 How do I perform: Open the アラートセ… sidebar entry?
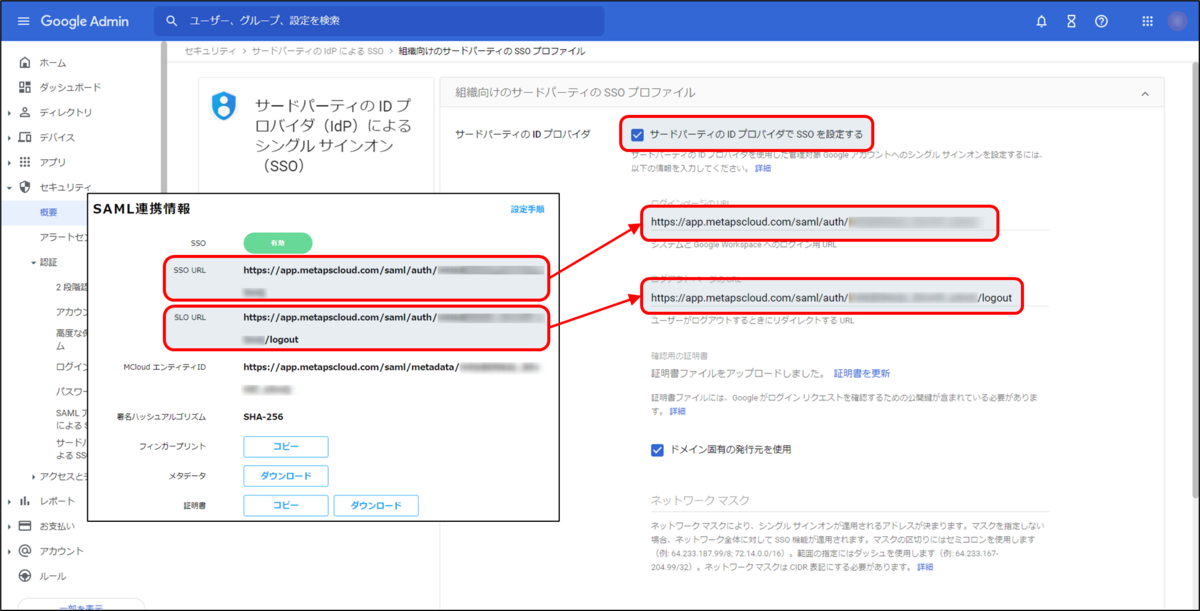[64, 237]
